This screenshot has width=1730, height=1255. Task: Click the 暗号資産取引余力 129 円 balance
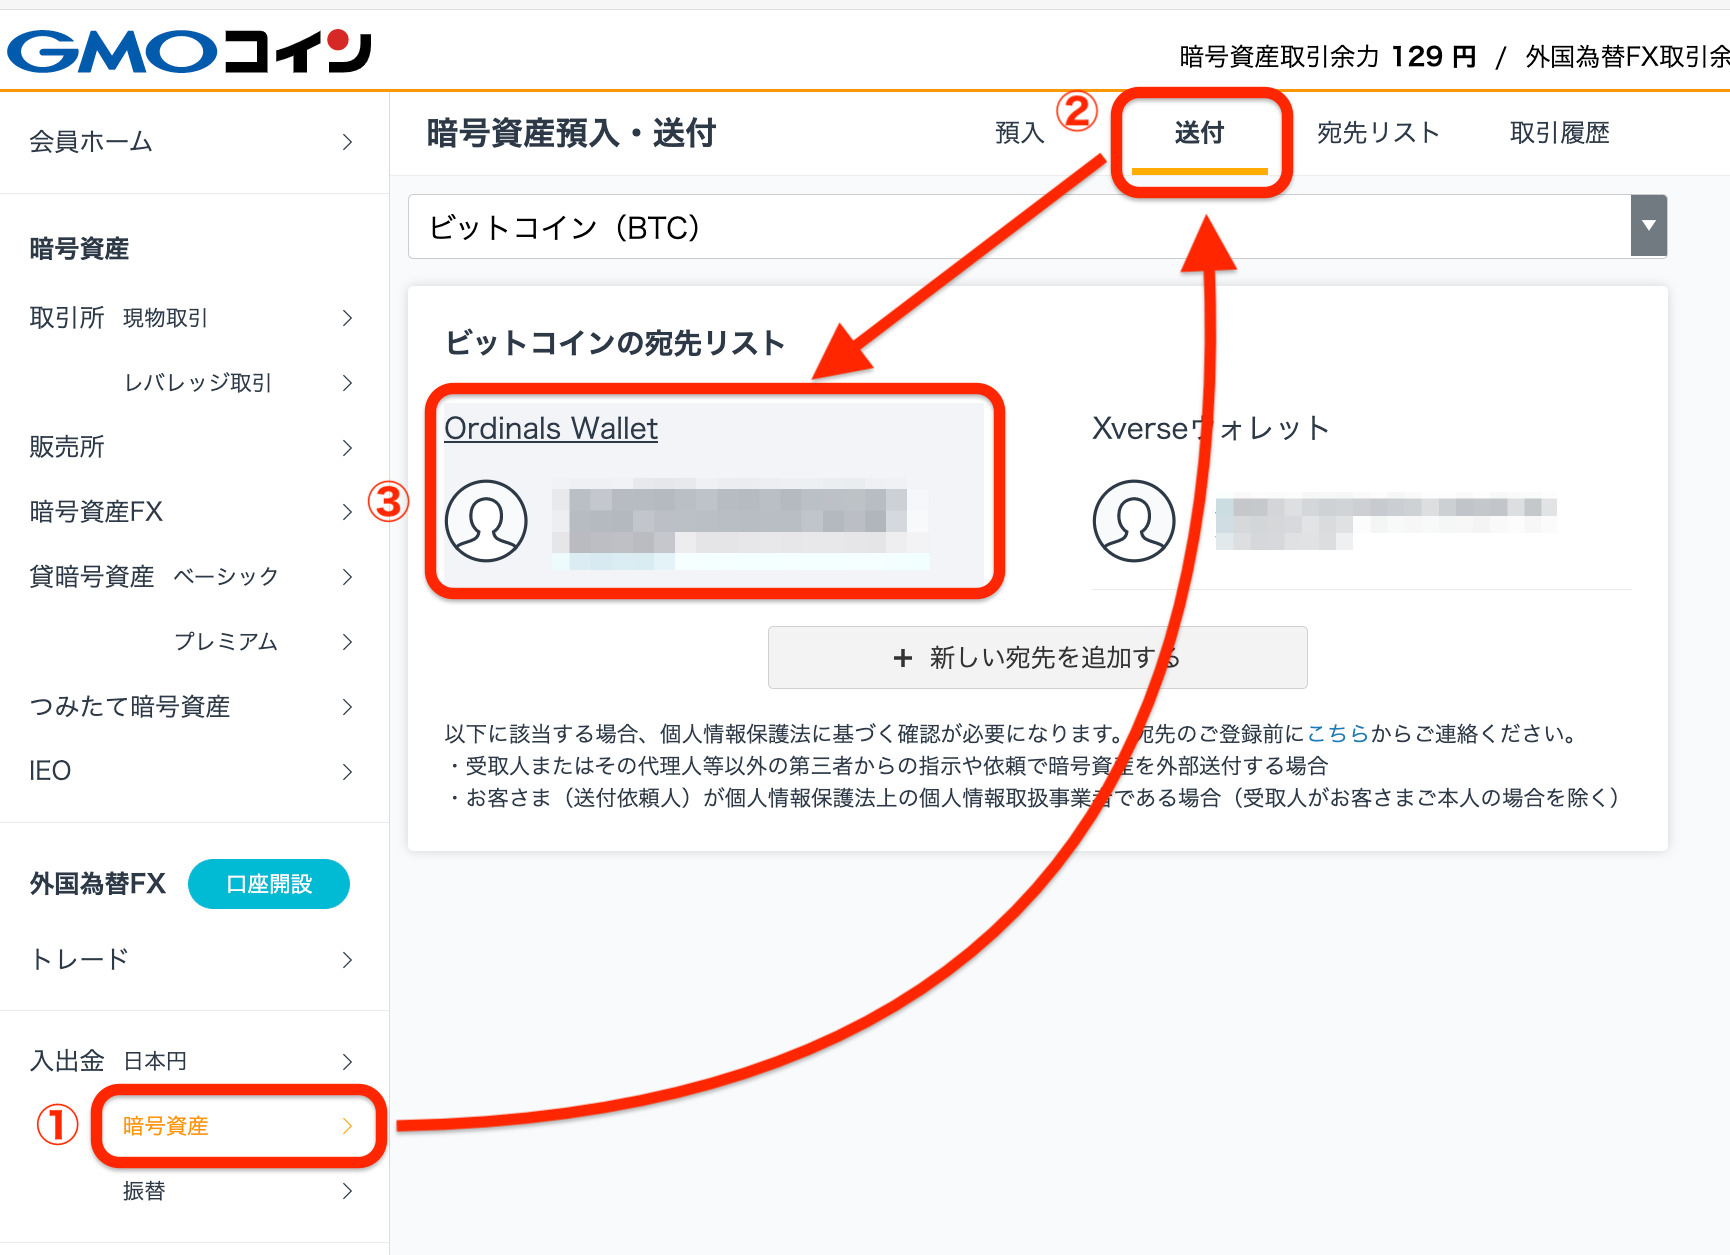click(1328, 57)
